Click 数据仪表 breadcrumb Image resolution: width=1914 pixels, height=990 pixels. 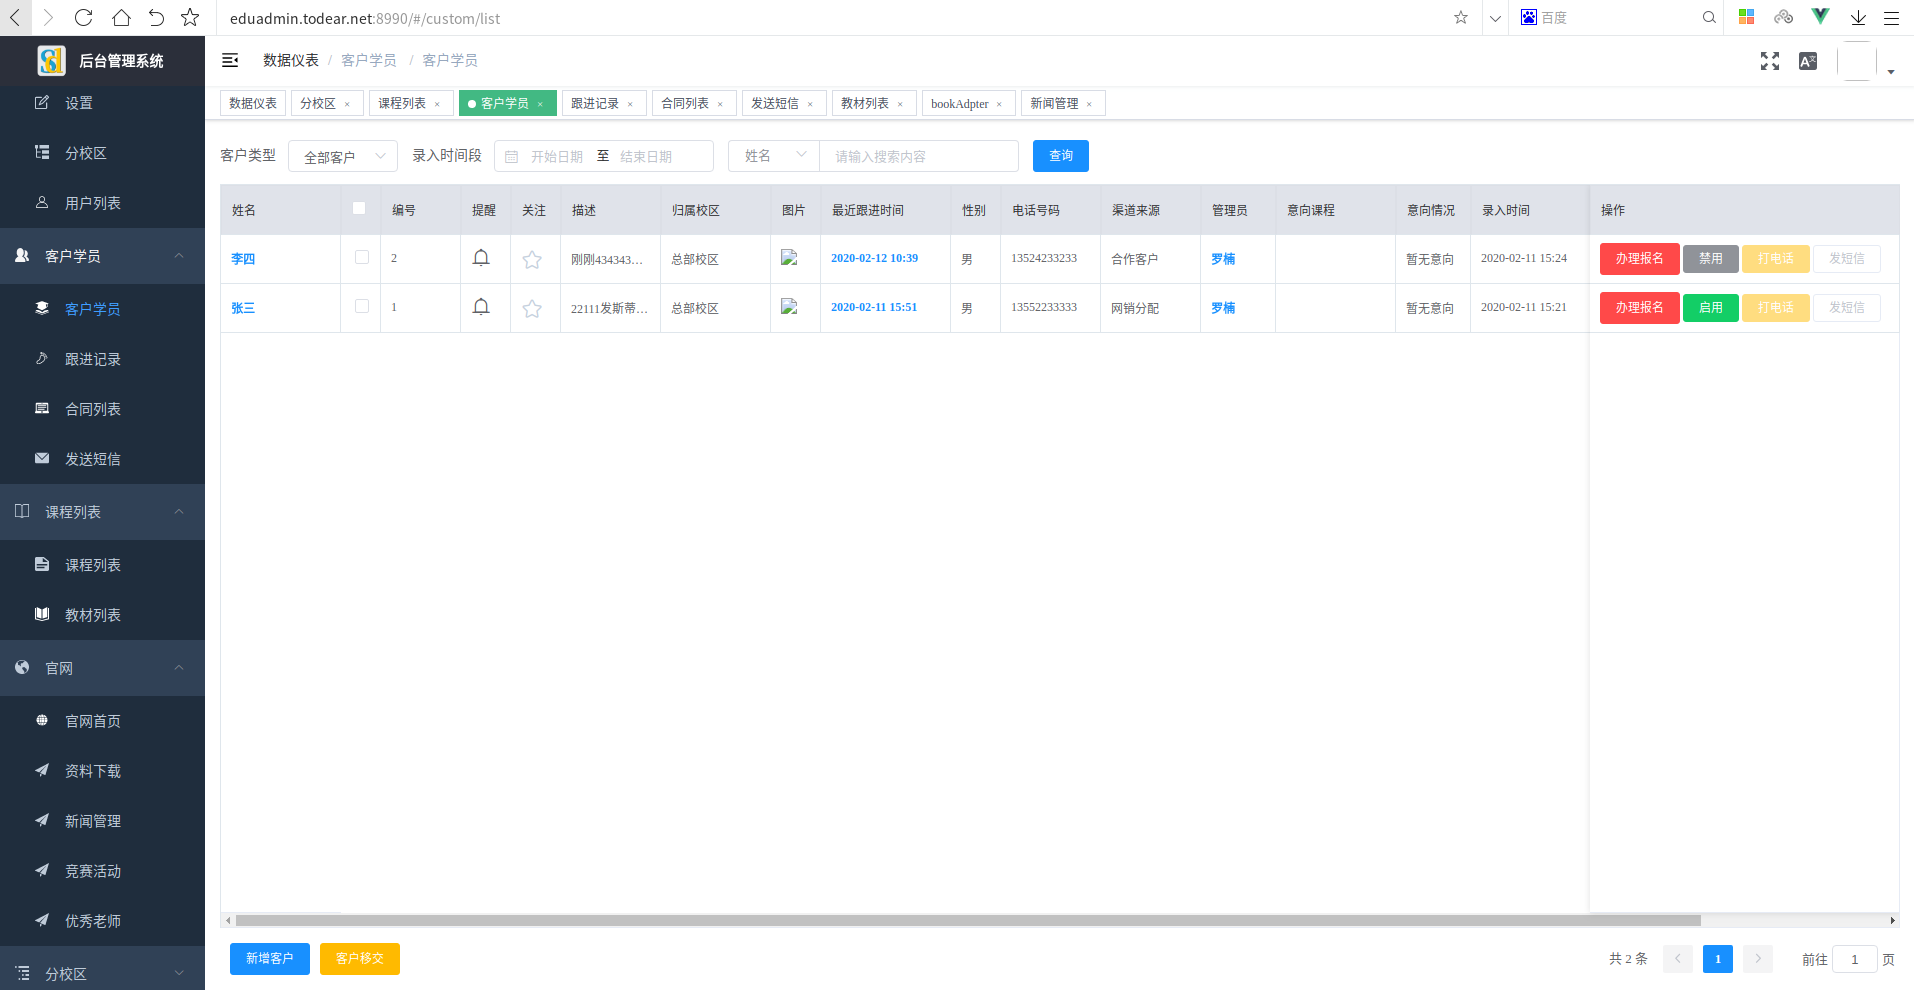291,60
